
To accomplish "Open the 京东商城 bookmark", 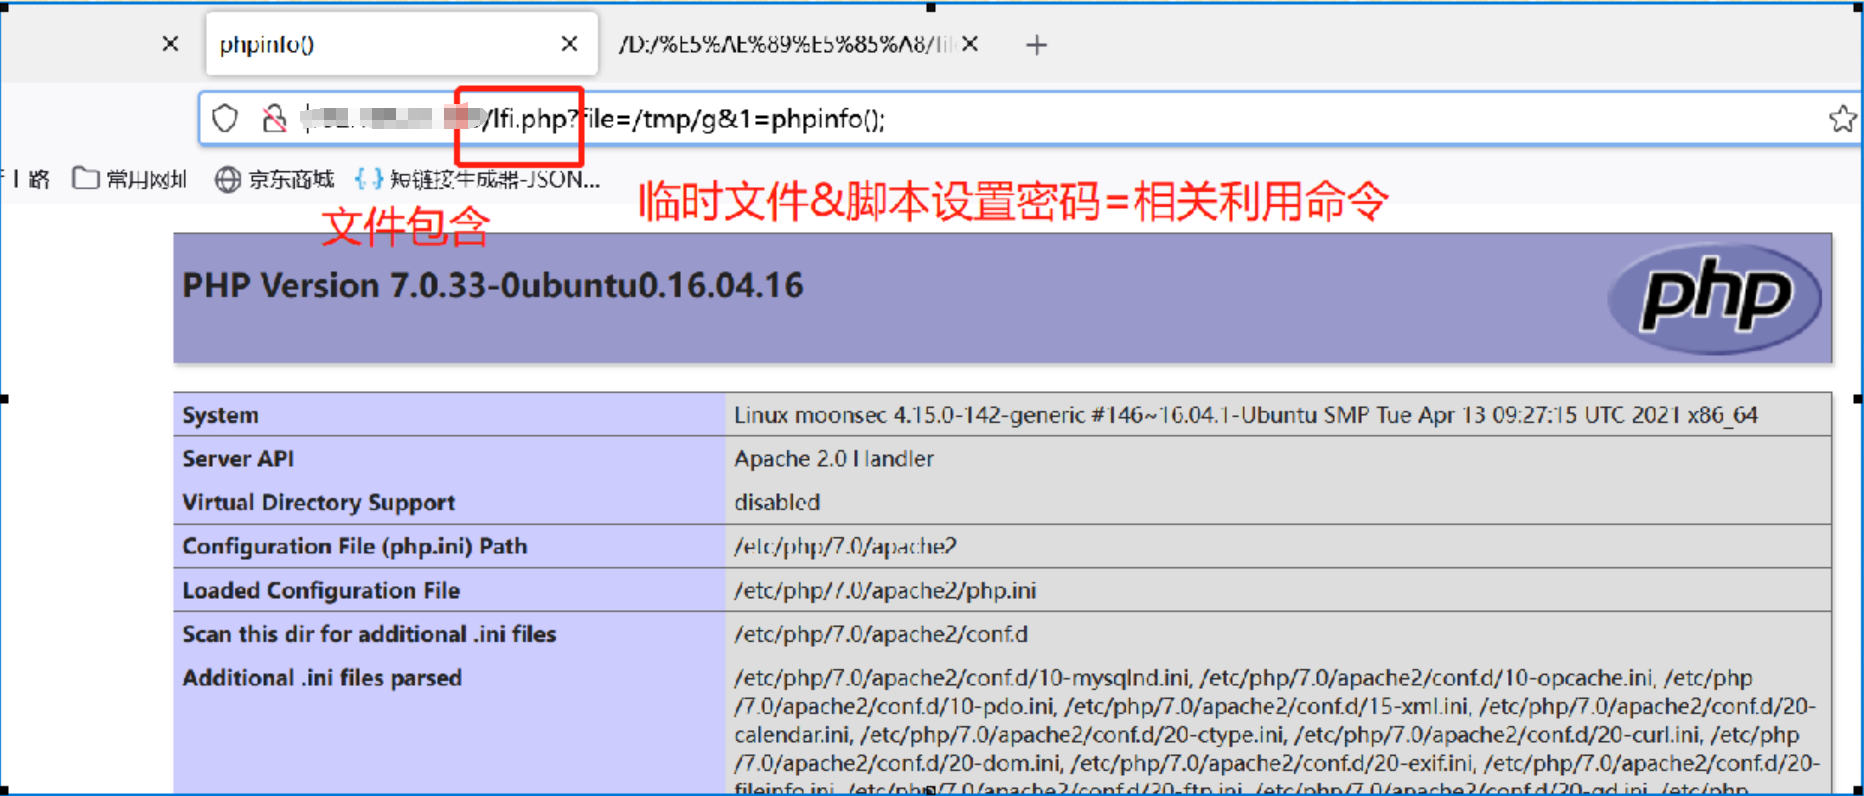I will click(x=275, y=179).
